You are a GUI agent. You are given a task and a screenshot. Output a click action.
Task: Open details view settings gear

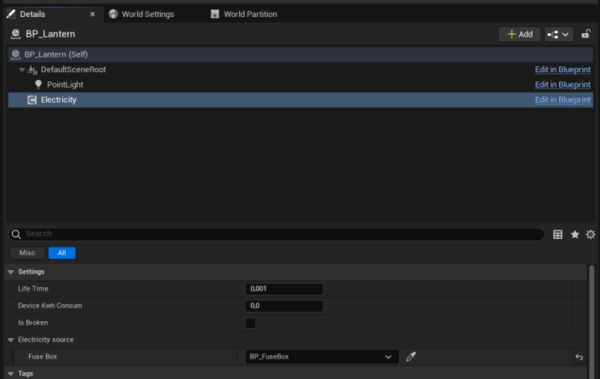590,234
